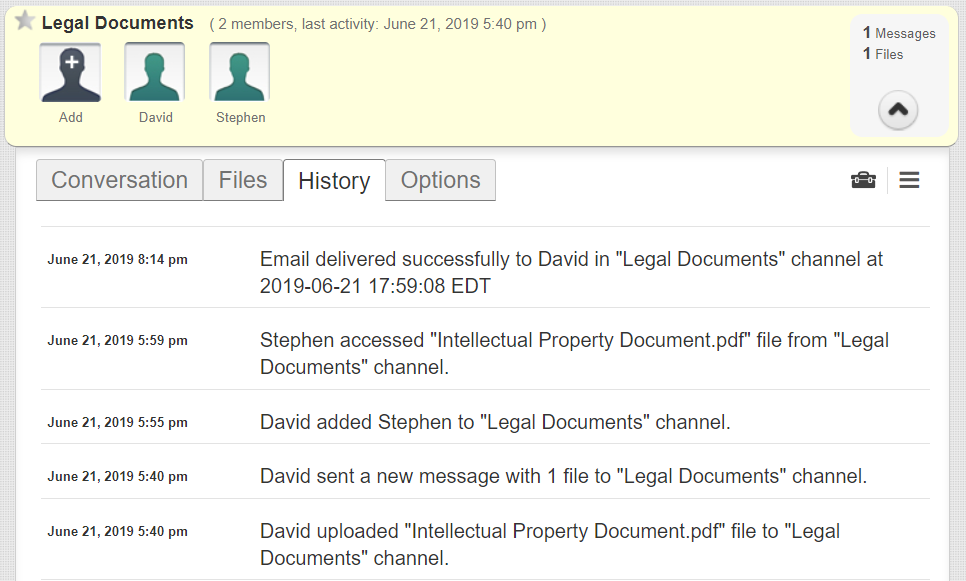966x581 pixels.
Task: Open the hamburger menu icon
Action: [x=909, y=180]
